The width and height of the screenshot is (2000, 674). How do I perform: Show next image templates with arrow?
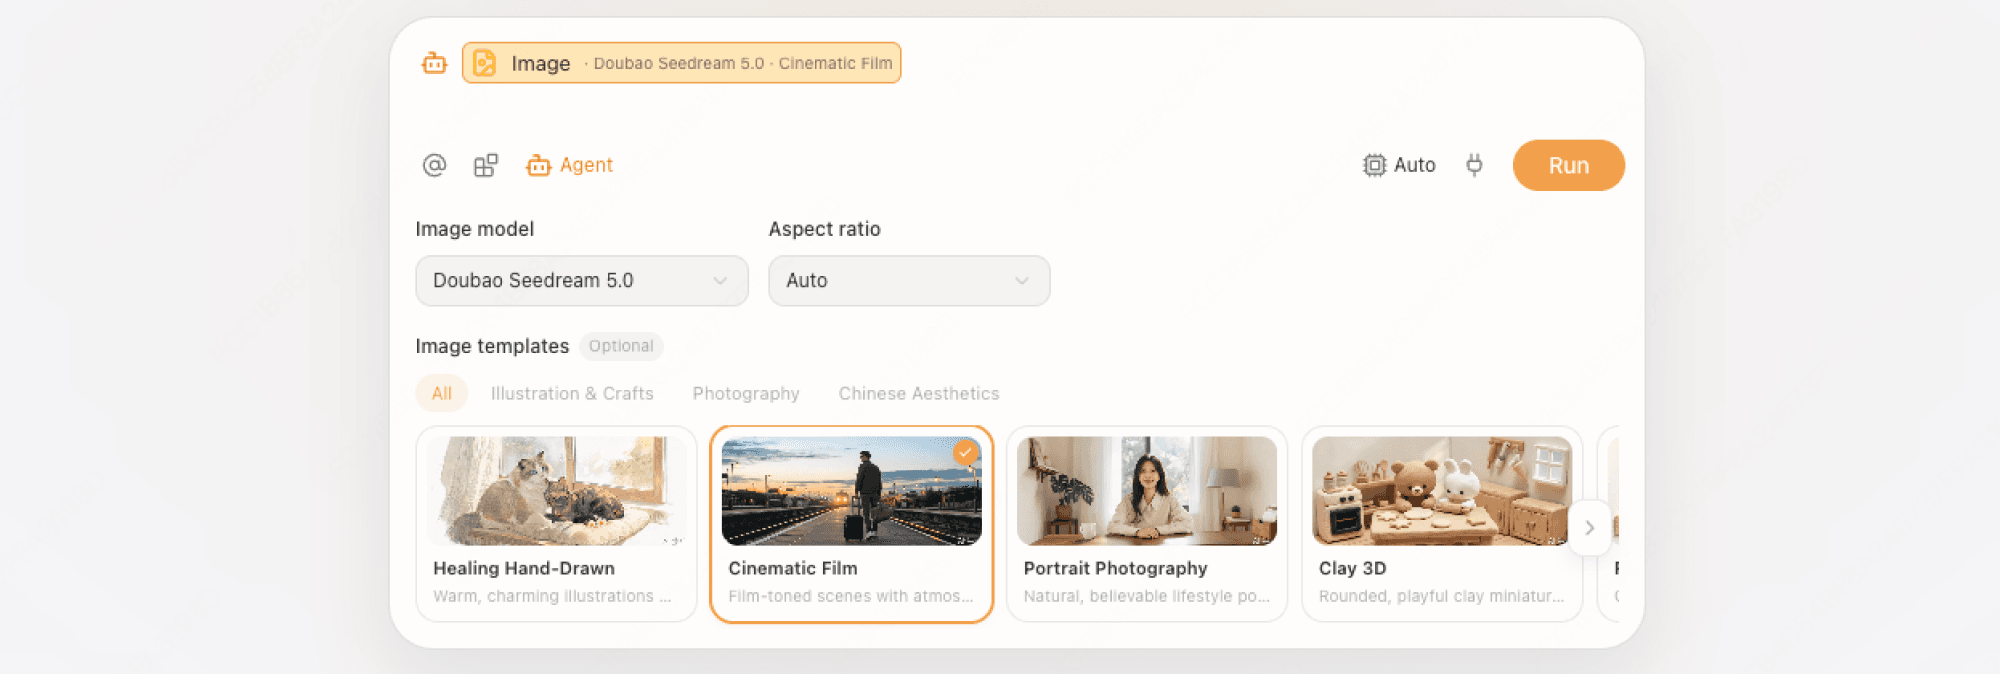click(1589, 528)
